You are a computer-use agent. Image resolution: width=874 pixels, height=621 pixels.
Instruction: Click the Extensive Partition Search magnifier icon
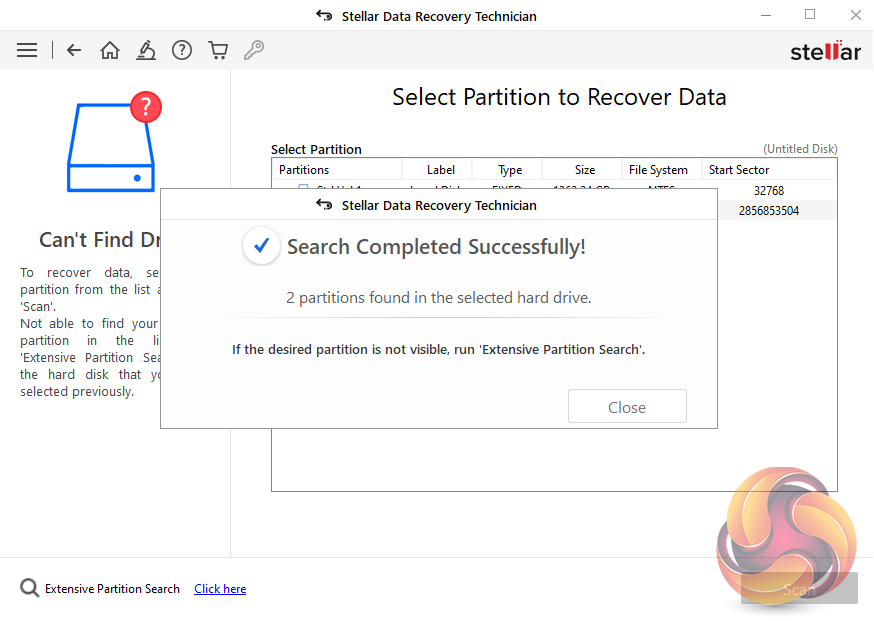click(x=30, y=589)
